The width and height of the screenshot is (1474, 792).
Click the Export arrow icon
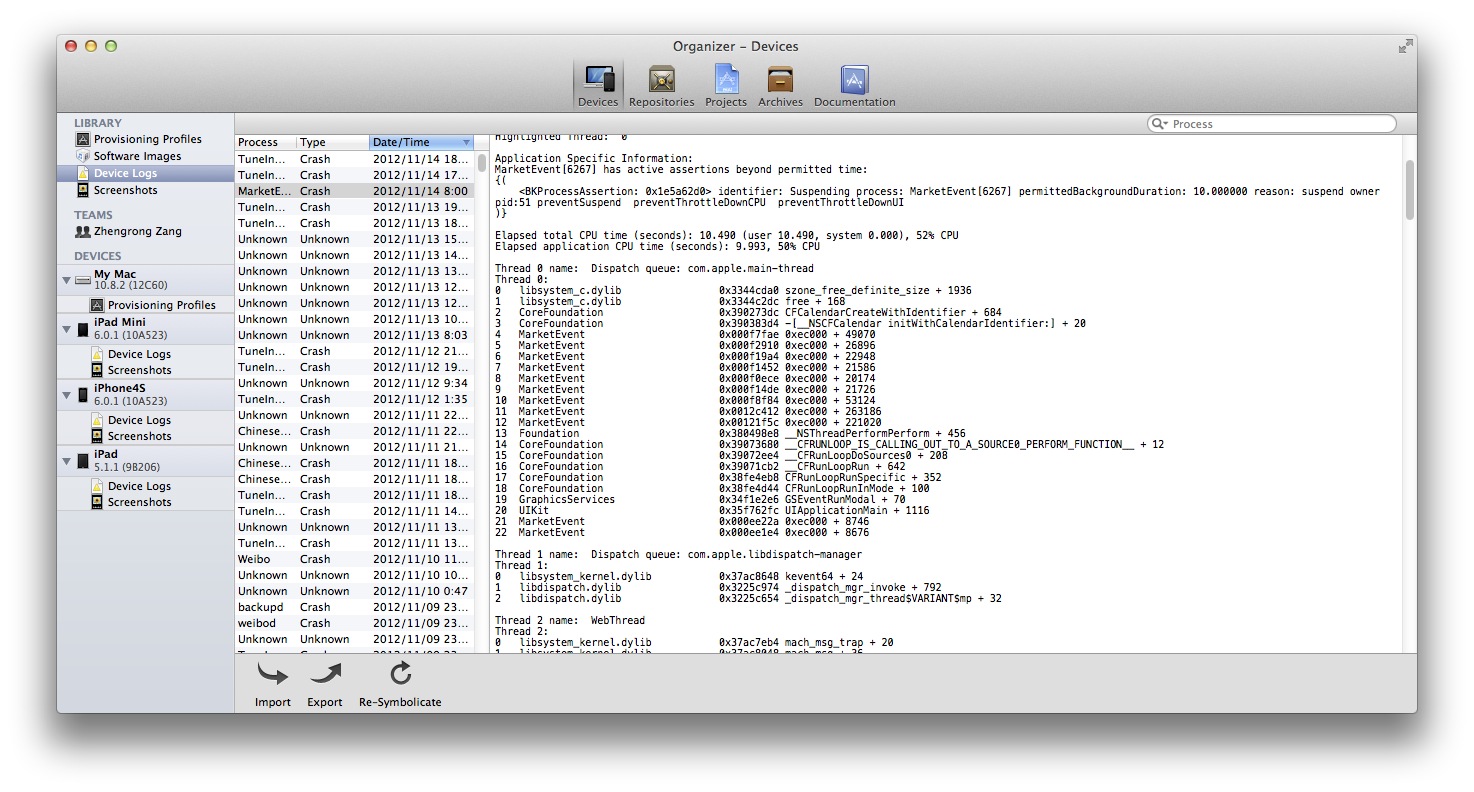tap(325, 675)
